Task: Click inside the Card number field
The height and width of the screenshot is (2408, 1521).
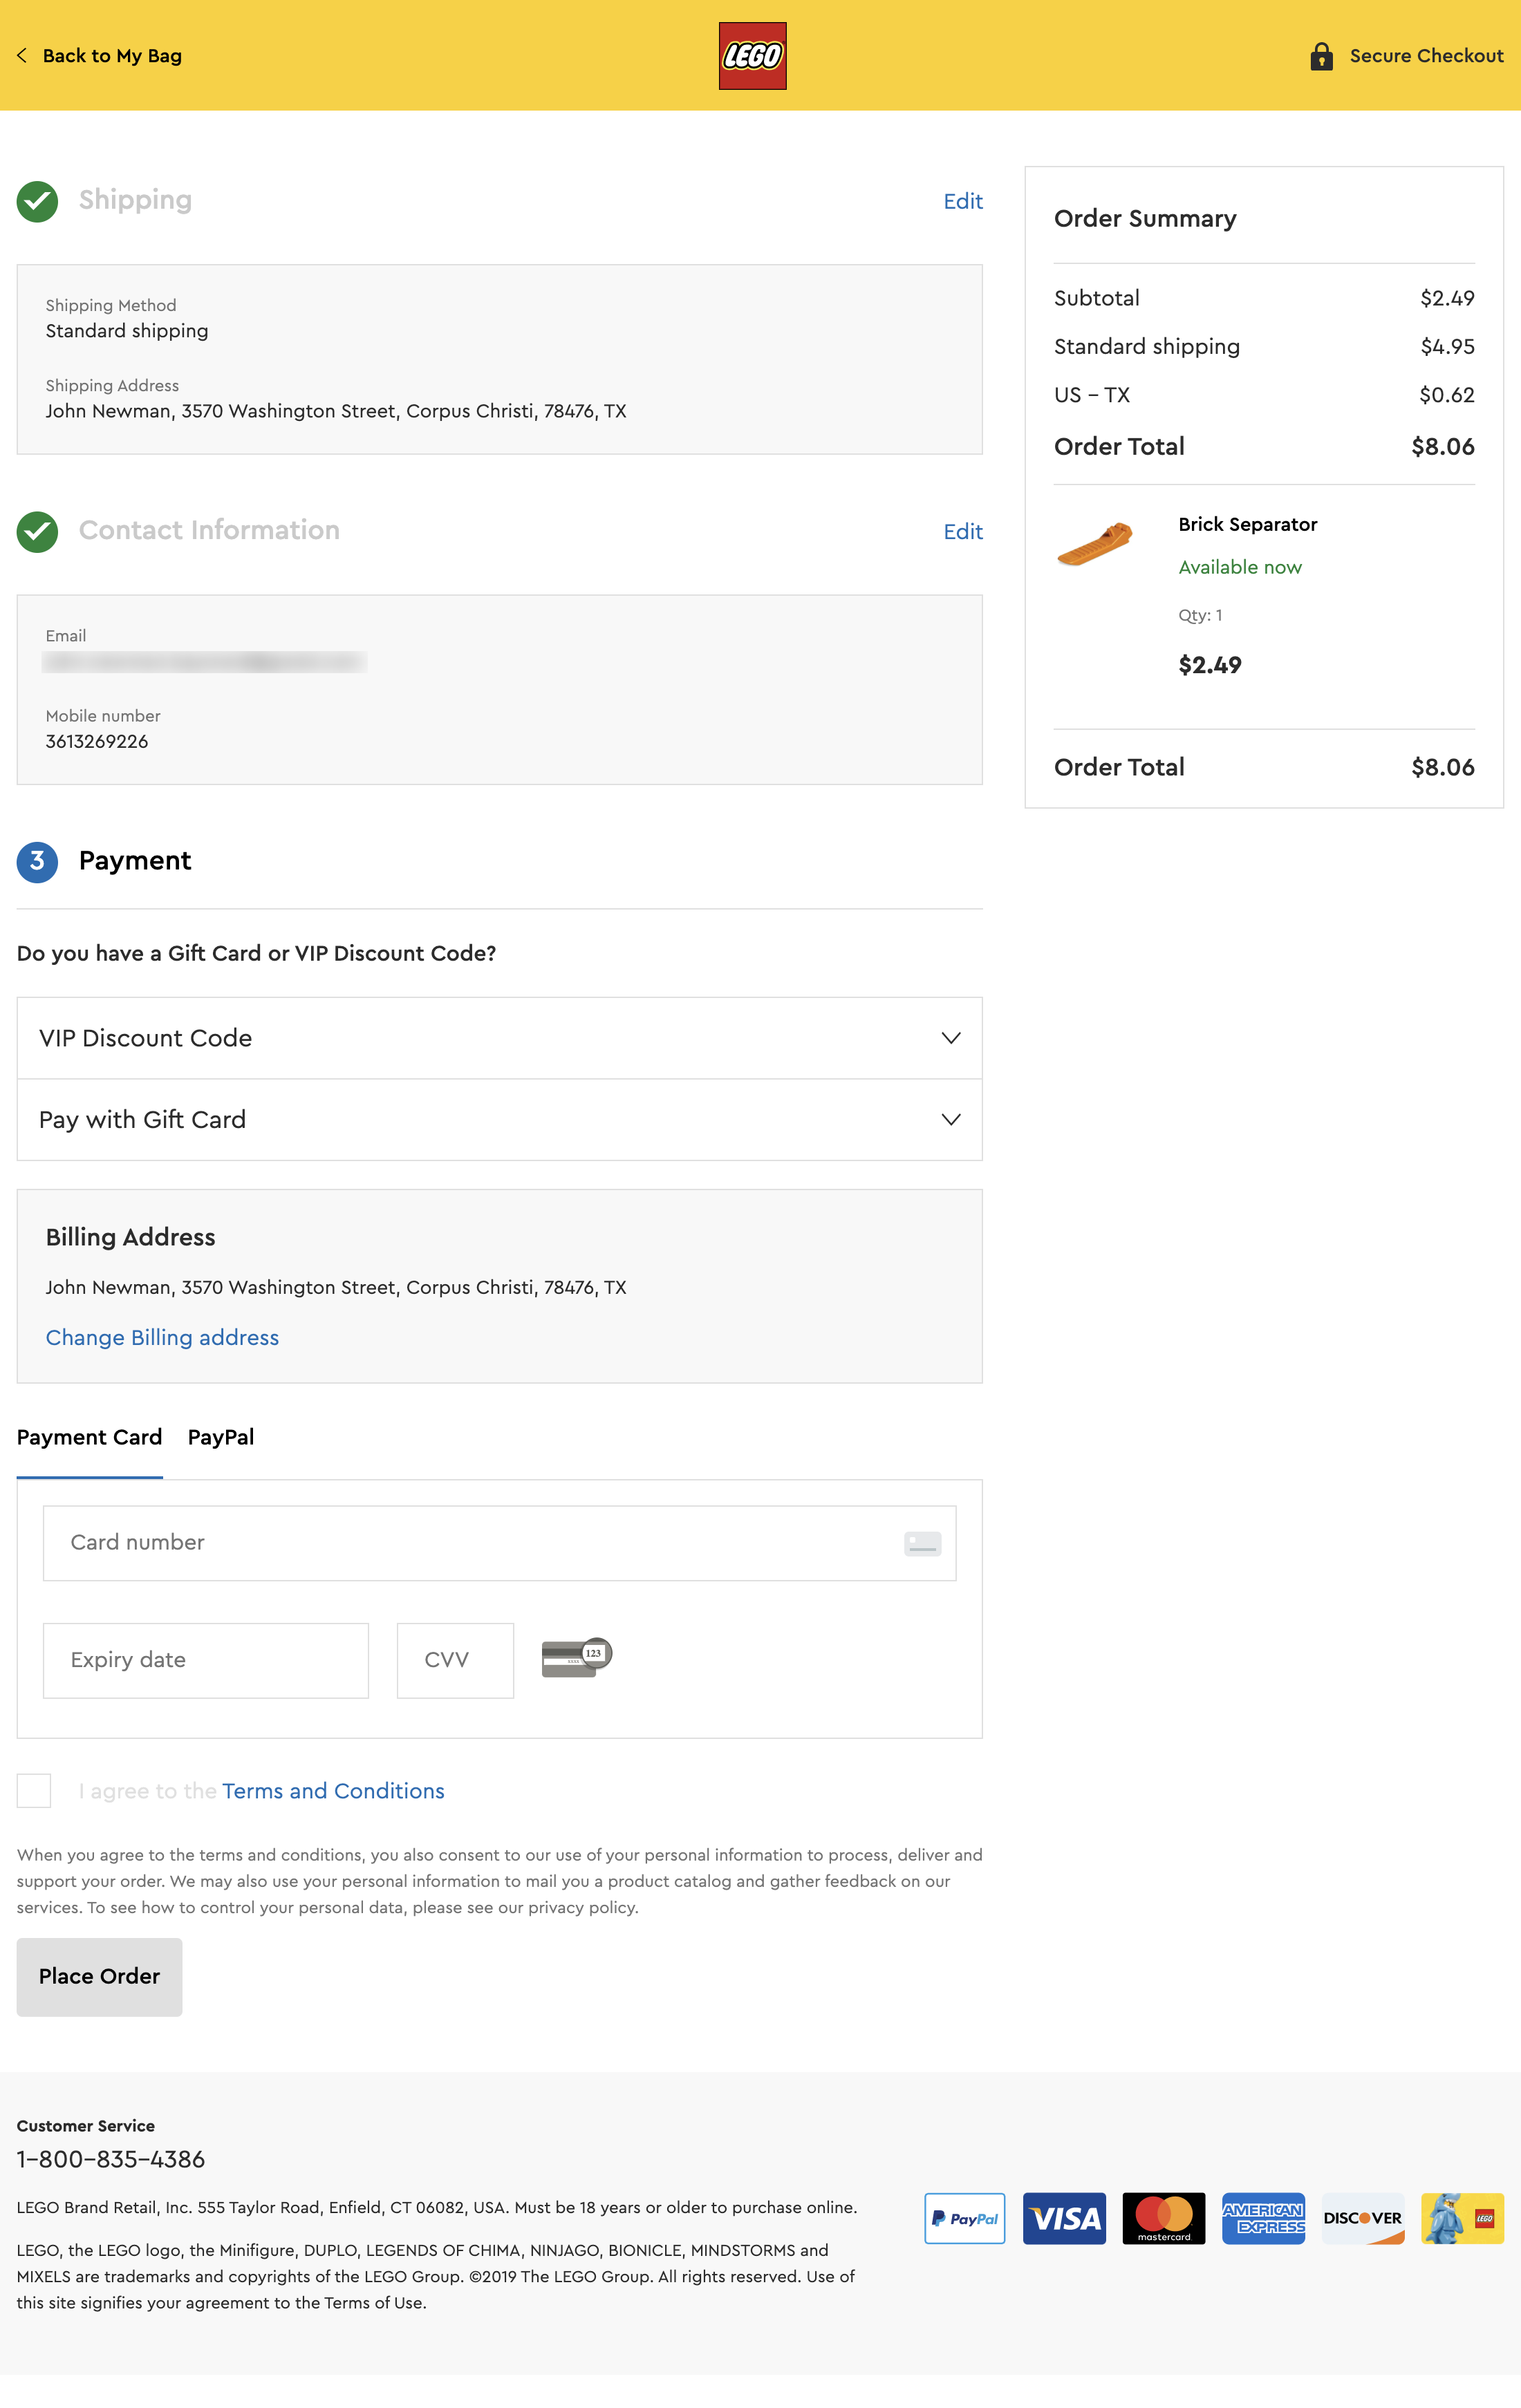Action: (x=400, y=1542)
